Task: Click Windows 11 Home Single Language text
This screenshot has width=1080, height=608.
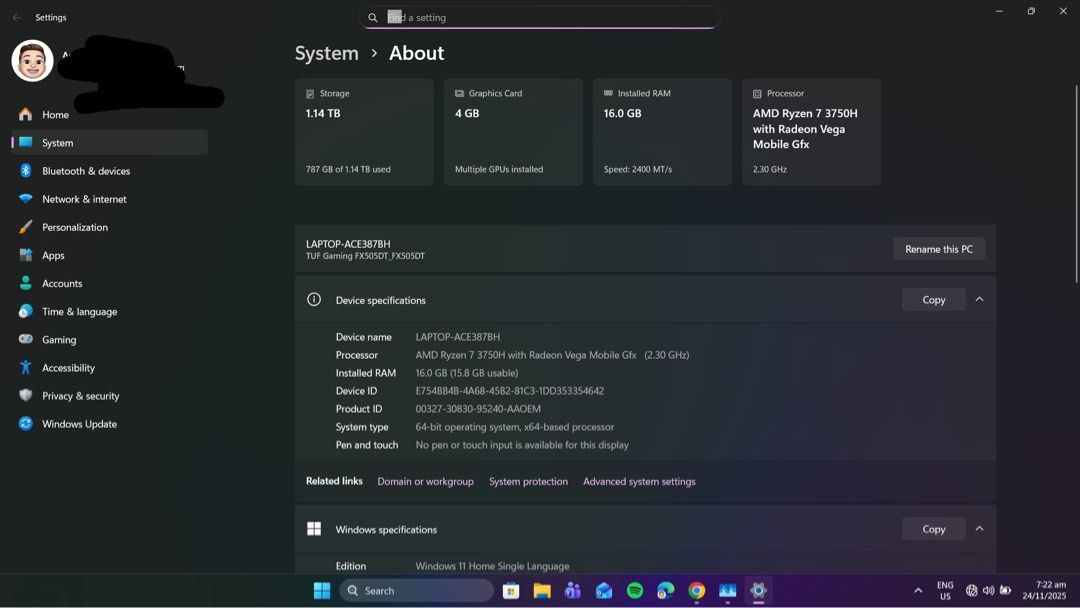Action: [492, 566]
